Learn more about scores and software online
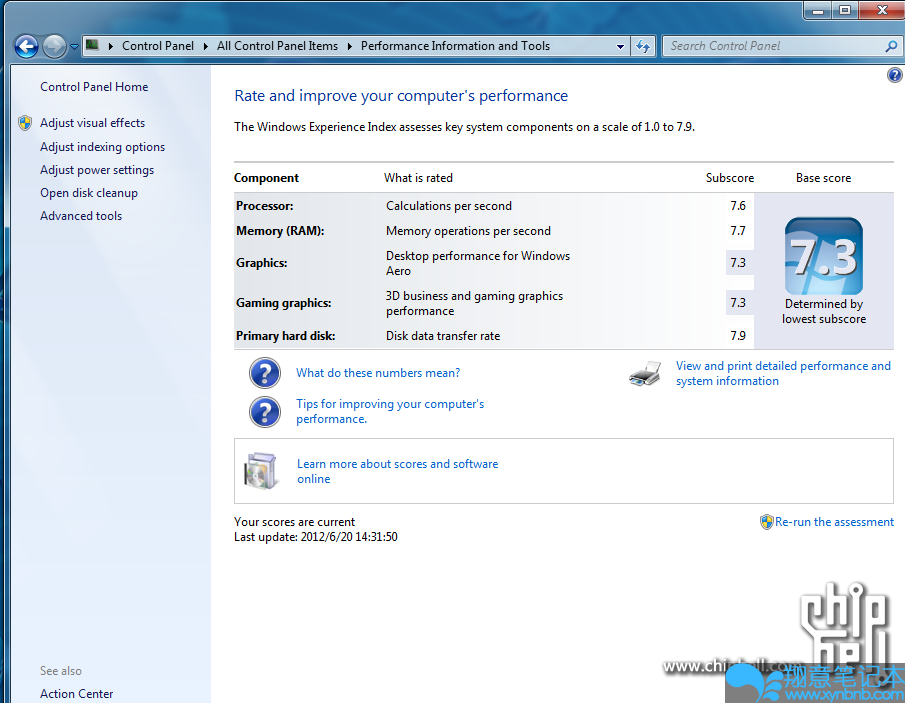905x703 pixels. click(397, 472)
